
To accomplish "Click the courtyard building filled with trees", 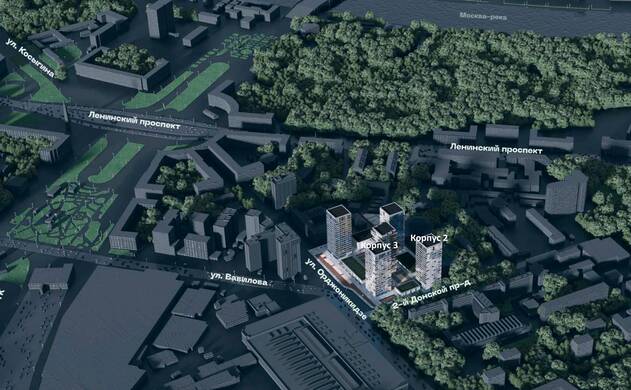I will point(122,66).
